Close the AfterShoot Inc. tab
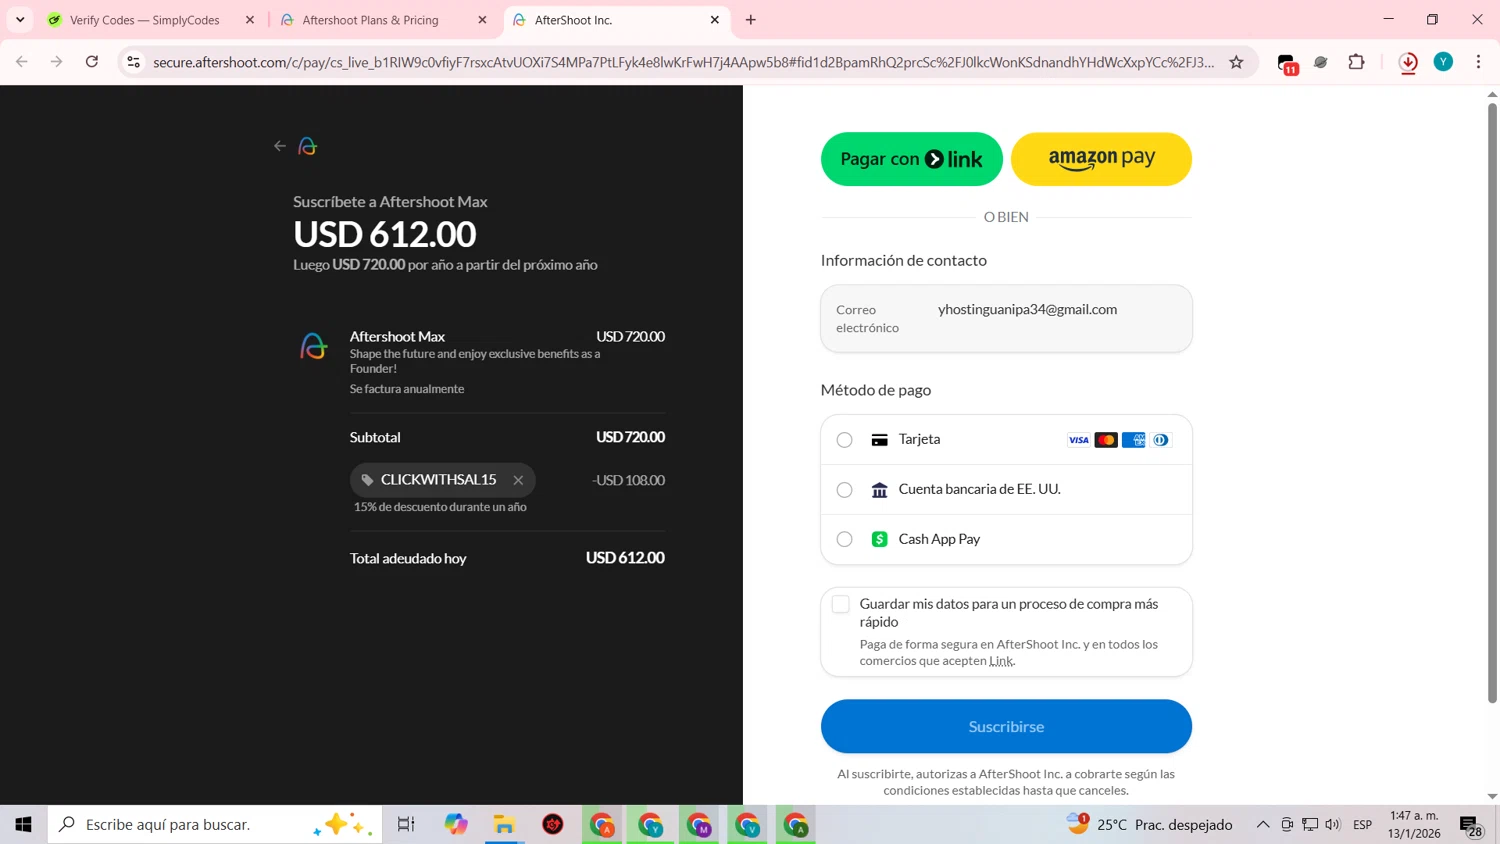The width and height of the screenshot is (1500, 844). click(714, 20)
